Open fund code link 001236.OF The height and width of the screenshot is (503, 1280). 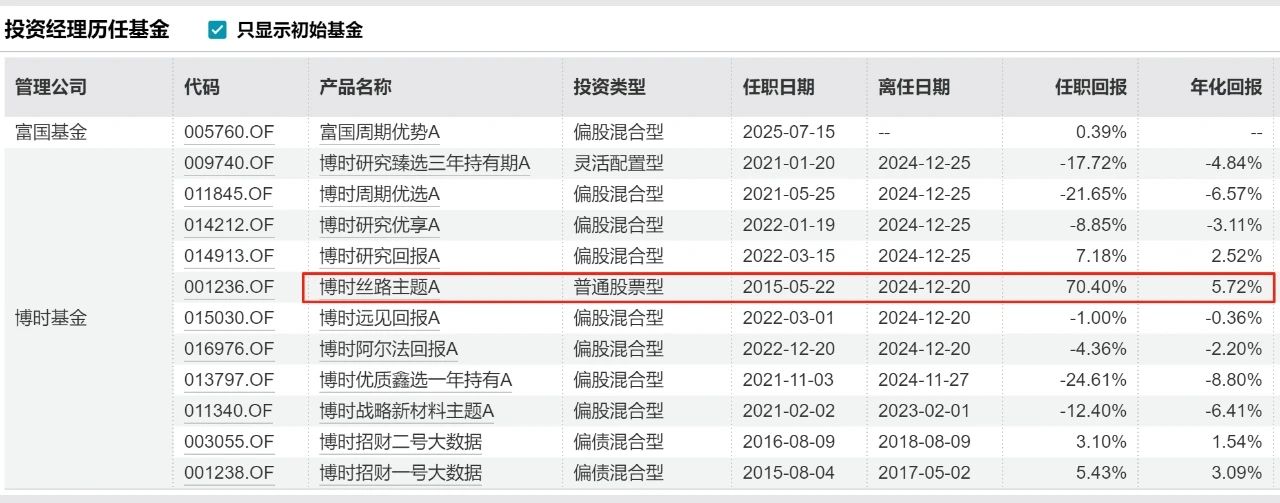229,287
